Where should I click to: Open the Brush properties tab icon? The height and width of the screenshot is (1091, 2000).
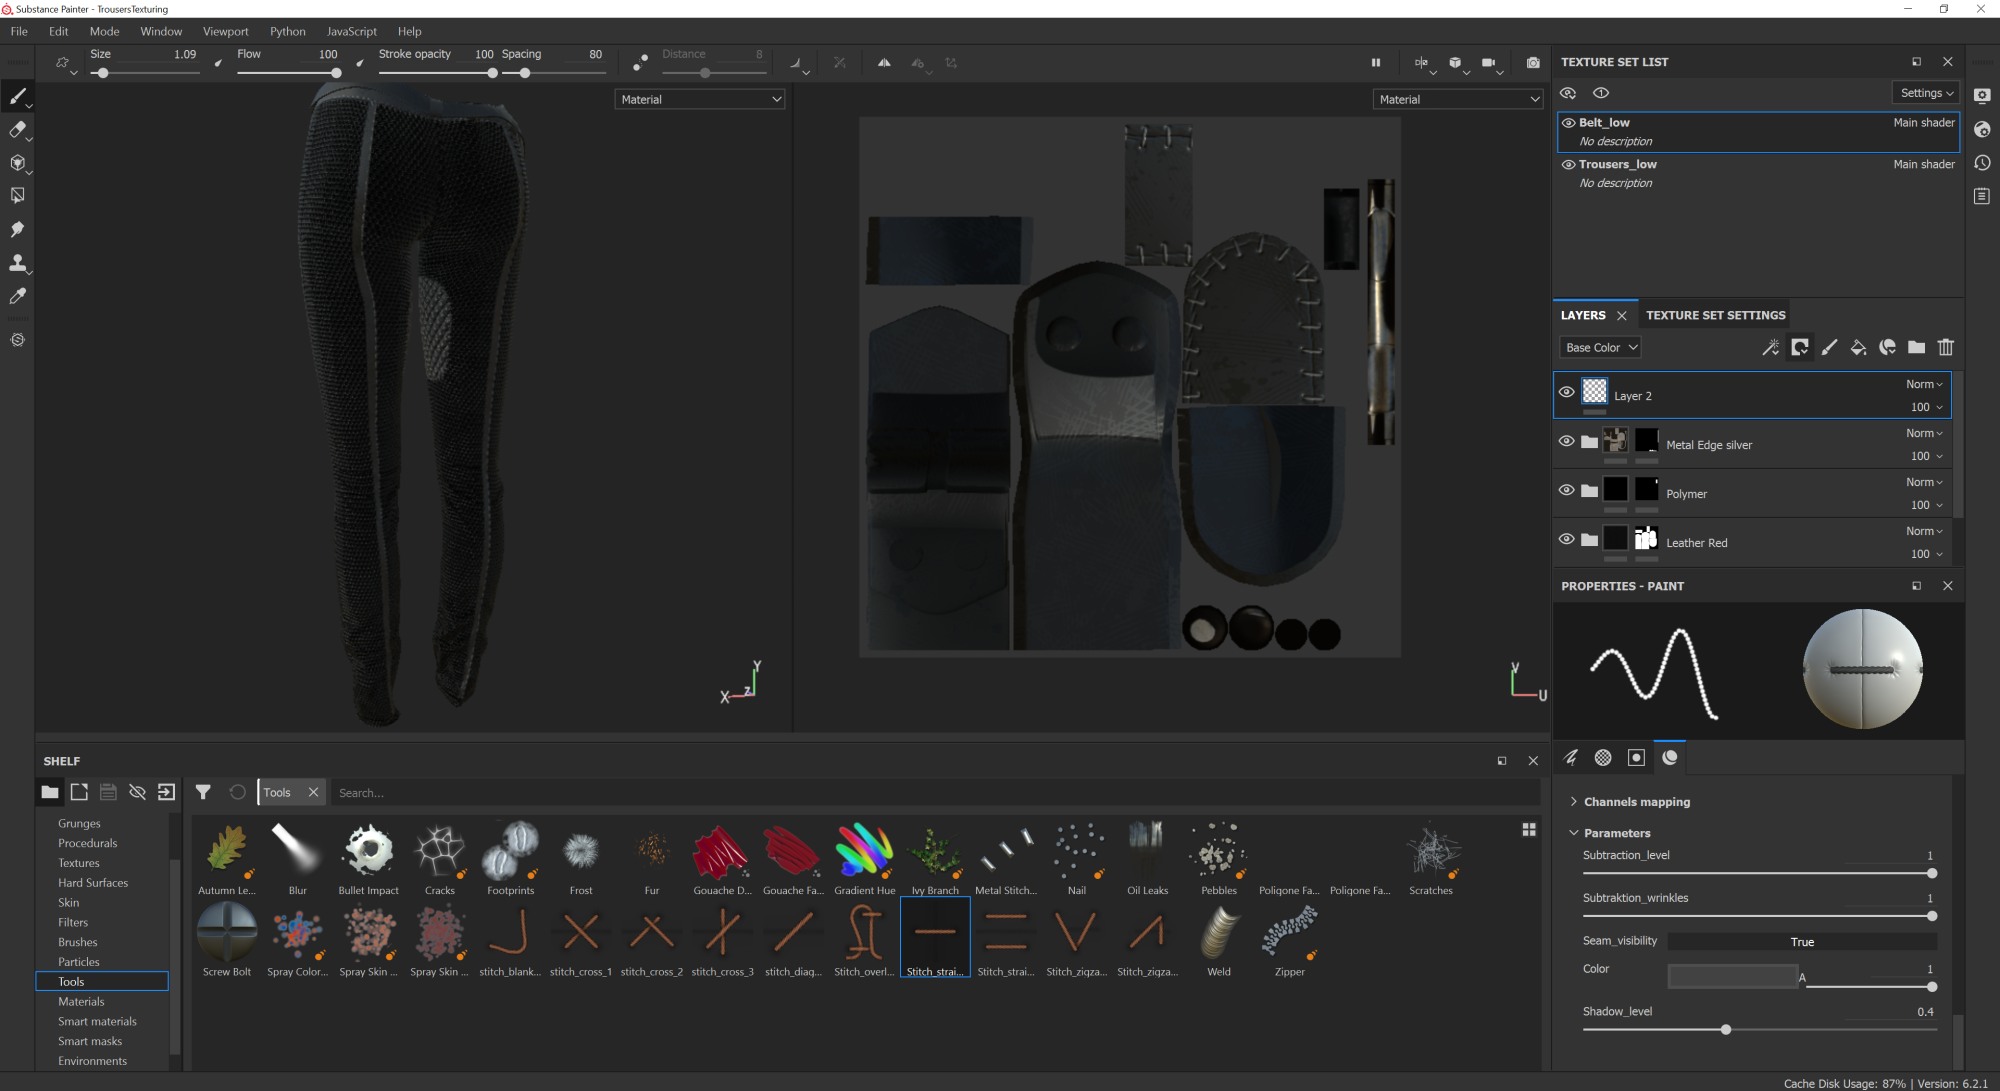click(x=1571, y=757)
